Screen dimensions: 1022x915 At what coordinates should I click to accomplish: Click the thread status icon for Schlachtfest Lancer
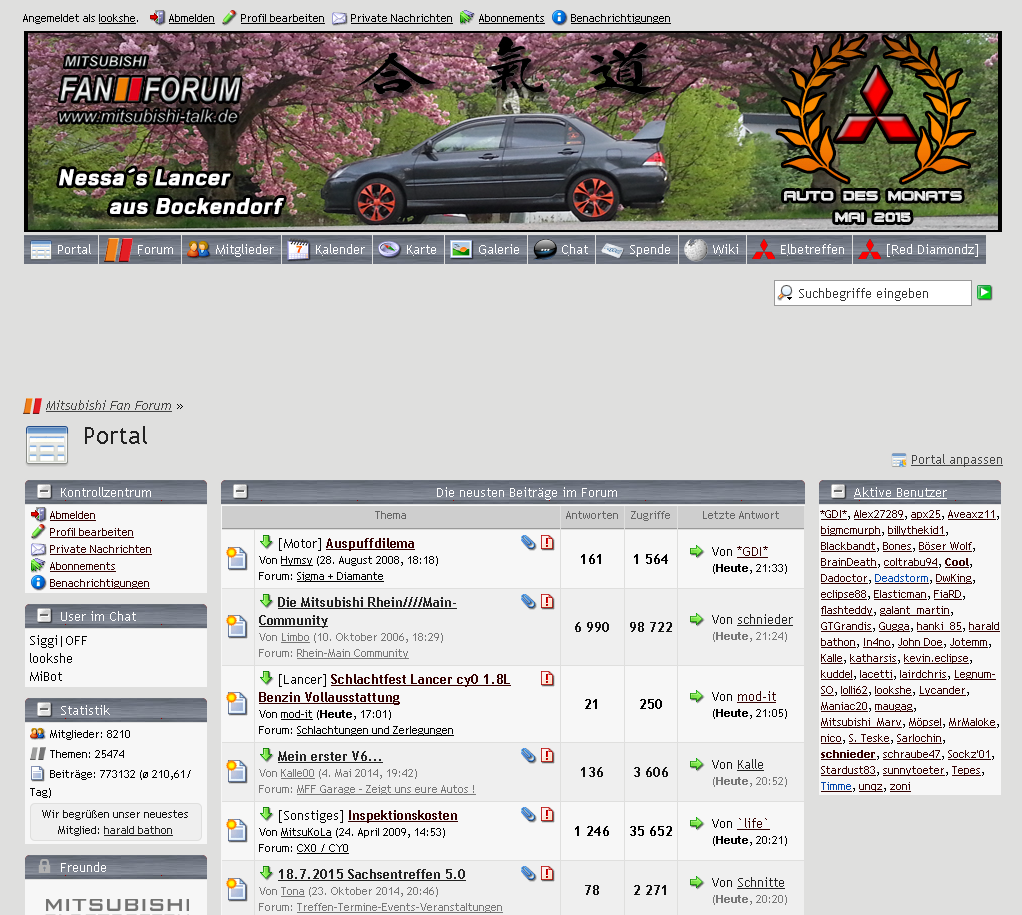coord(237,704)
